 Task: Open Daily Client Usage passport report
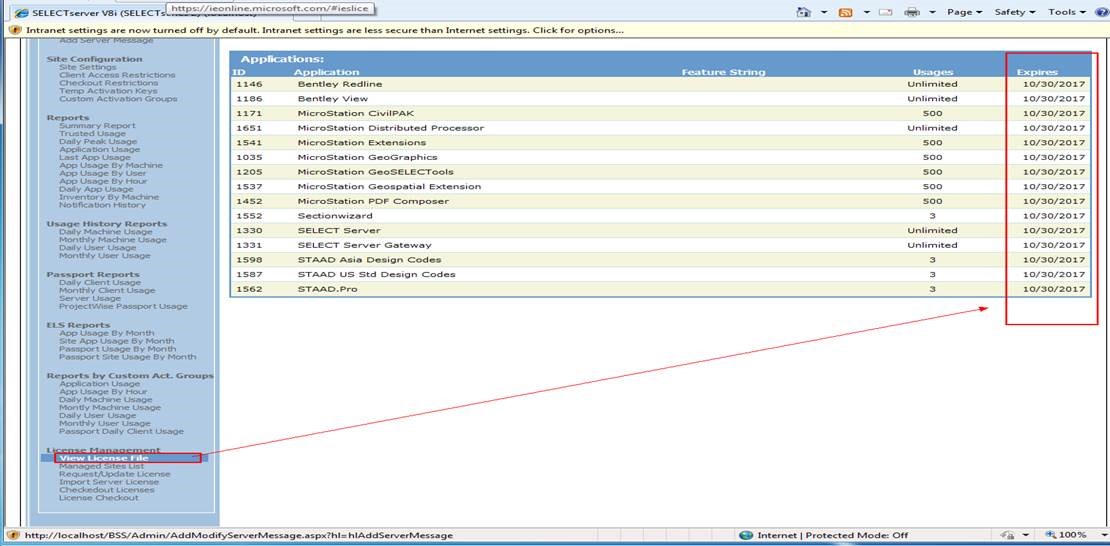(101, 283)
